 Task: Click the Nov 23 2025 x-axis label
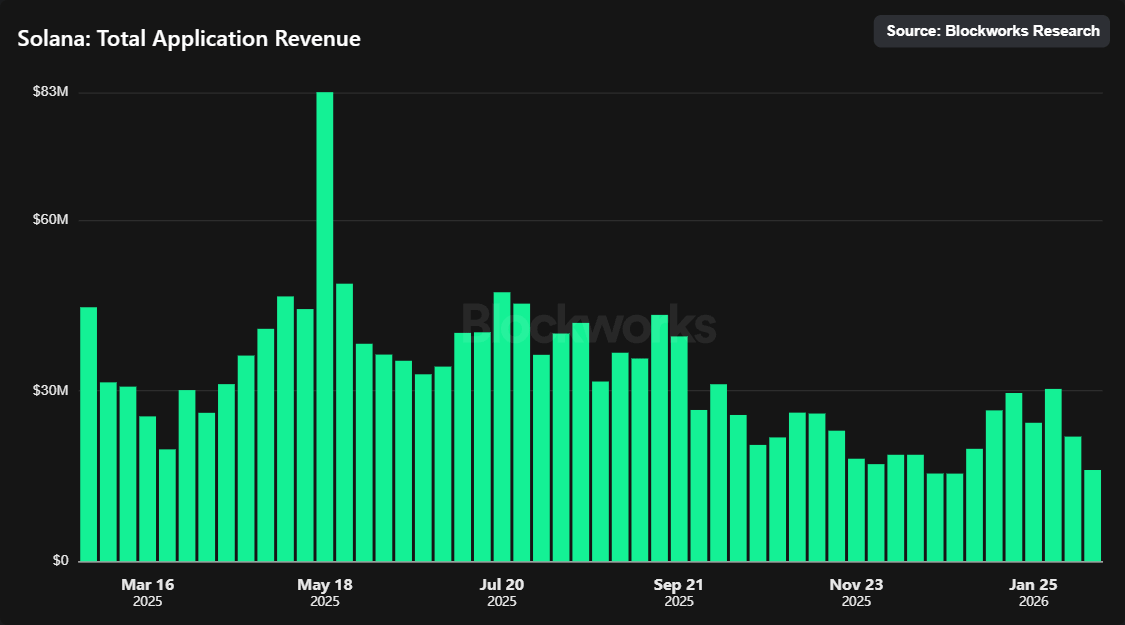point(856,592)
